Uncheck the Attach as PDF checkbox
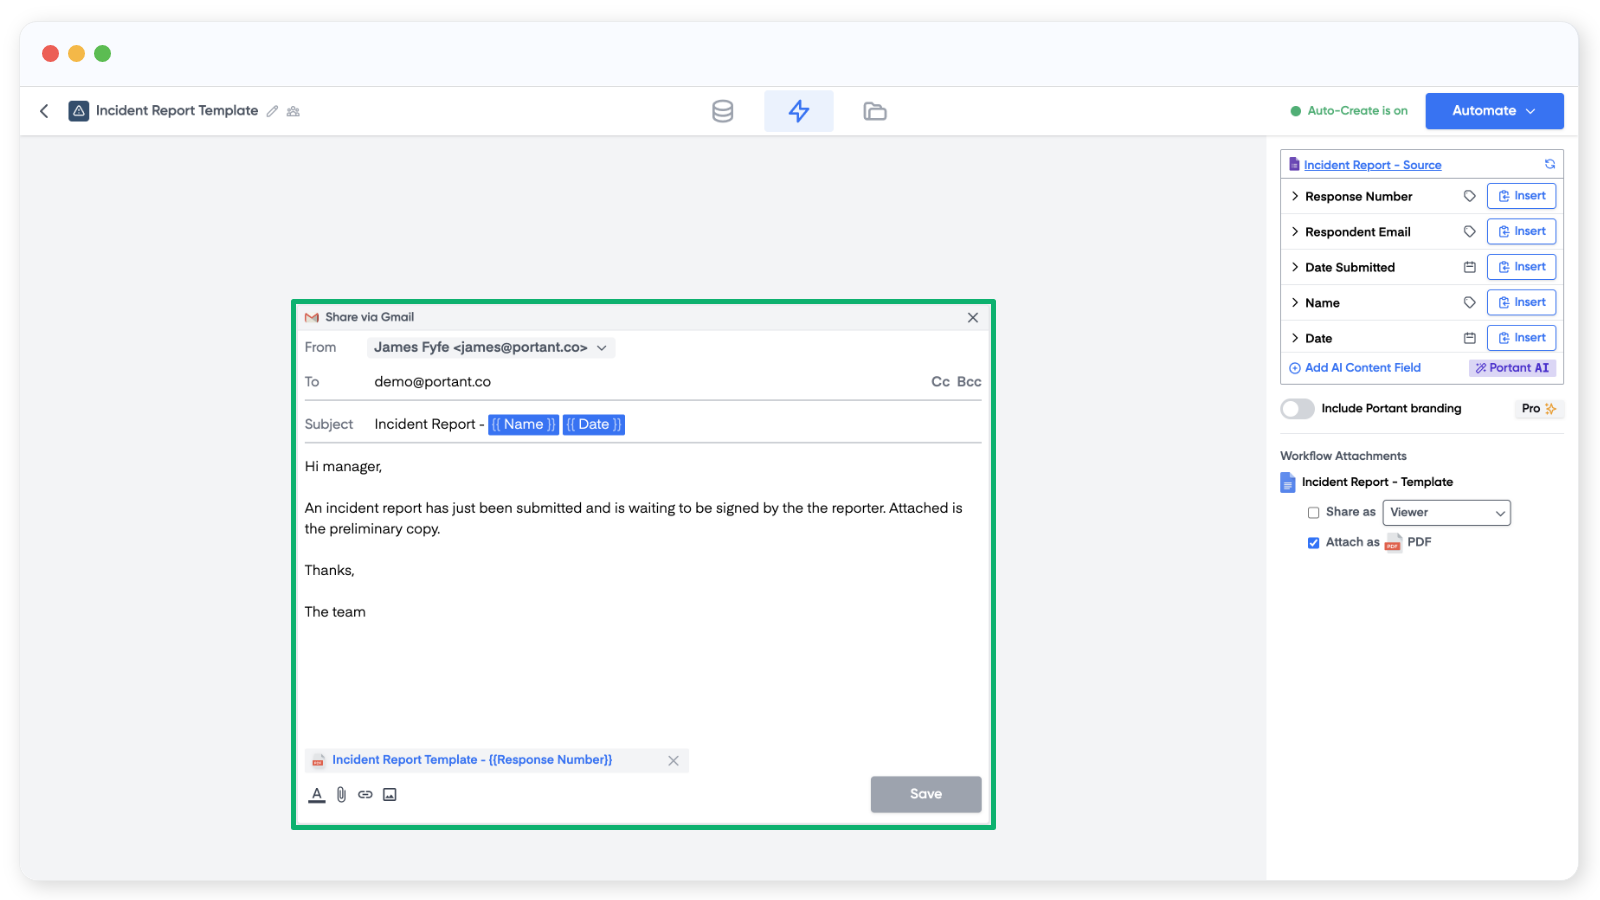Viewport: 1600px width, 900px height. coord(1313,542)
